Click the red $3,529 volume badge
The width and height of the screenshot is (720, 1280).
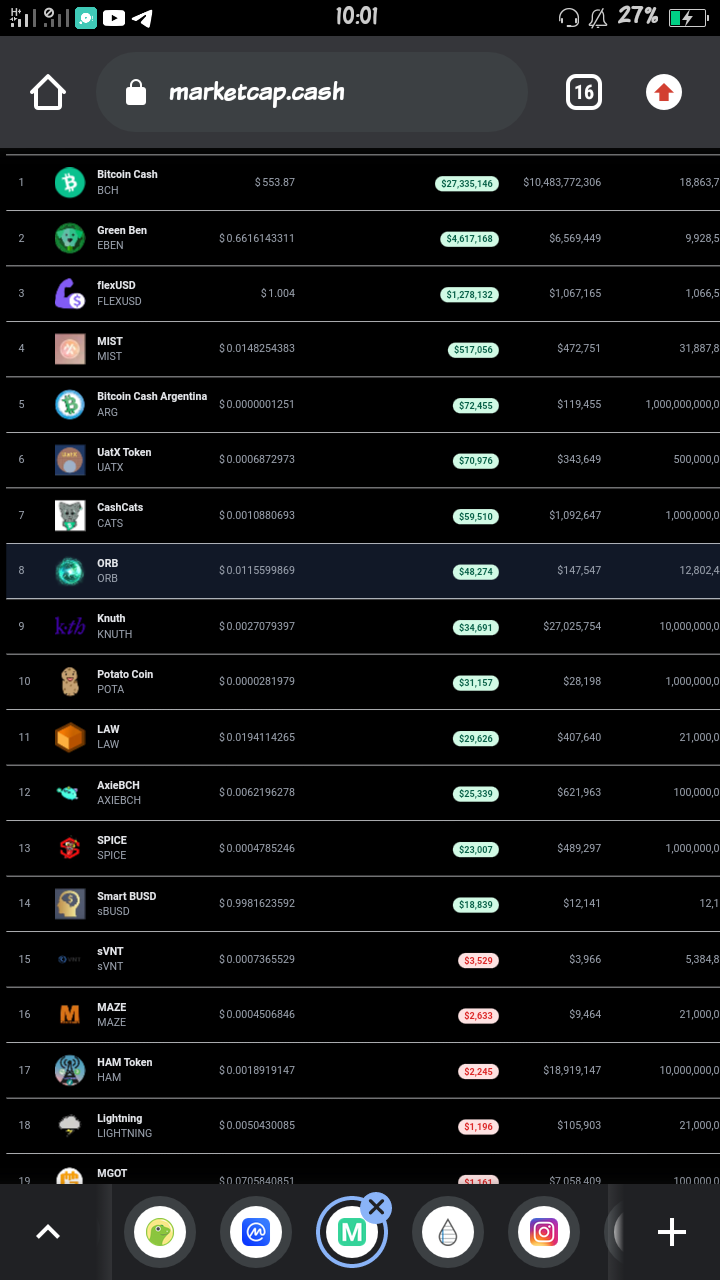pyautogui.click(x=478, y=960)
